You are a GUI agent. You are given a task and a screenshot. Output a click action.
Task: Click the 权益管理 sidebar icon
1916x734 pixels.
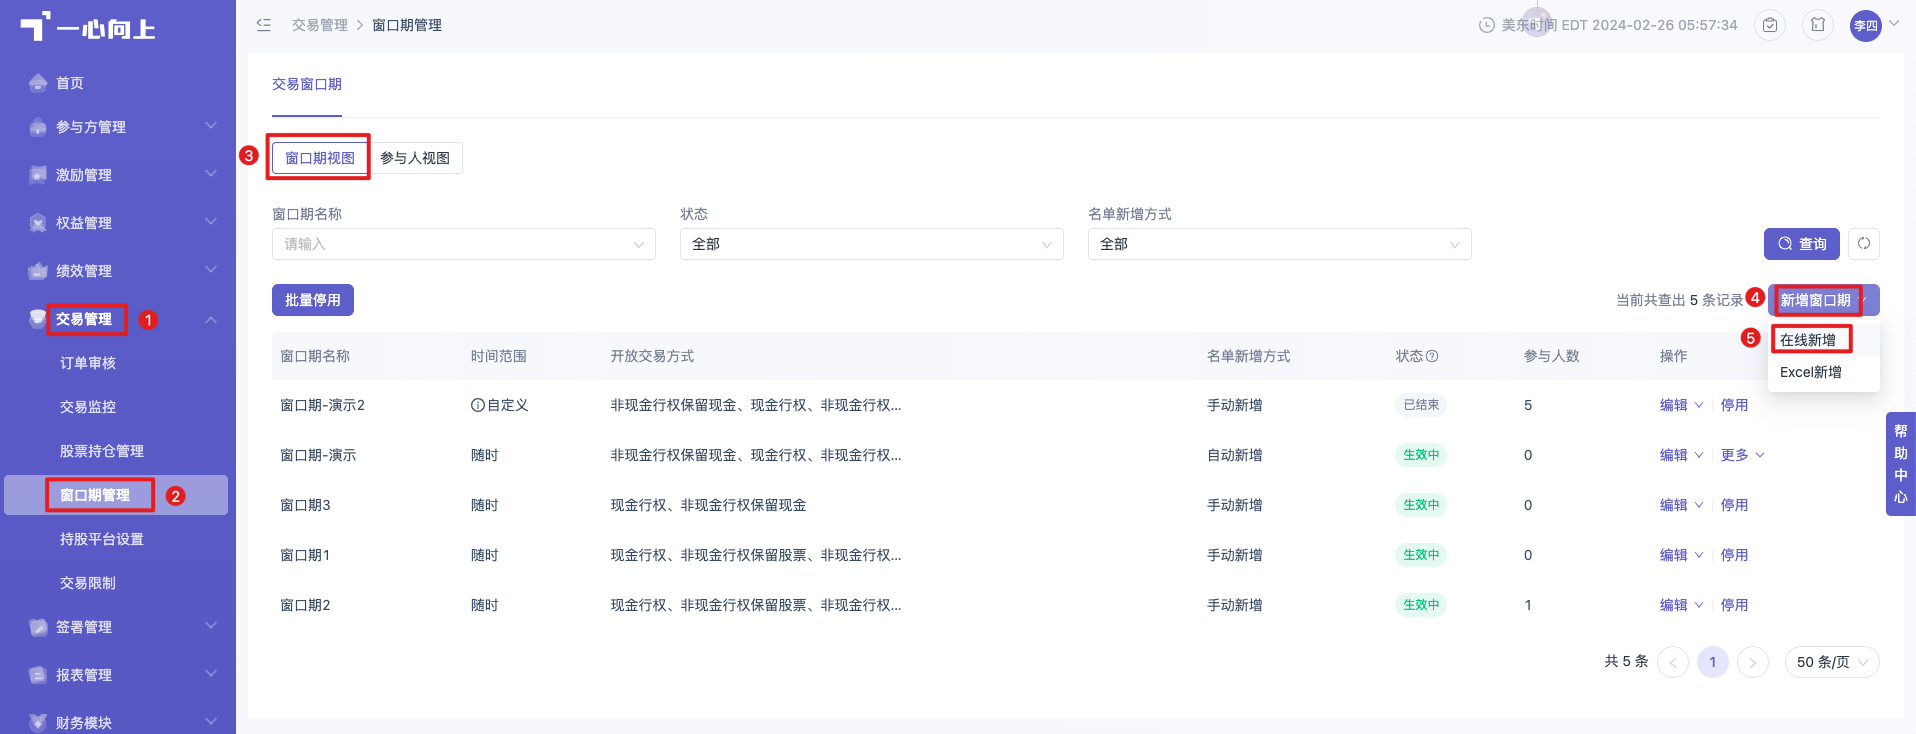[x=38, y=223]
